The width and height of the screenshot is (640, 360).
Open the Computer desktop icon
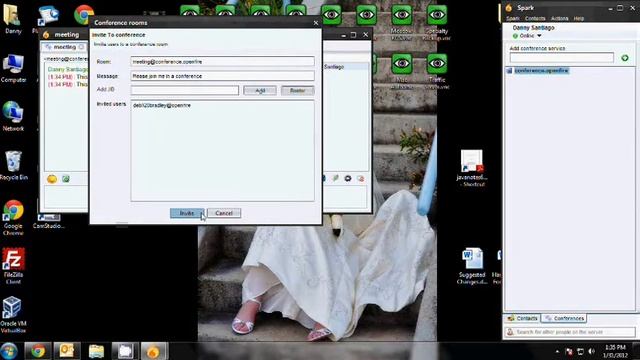coord(13,68)
